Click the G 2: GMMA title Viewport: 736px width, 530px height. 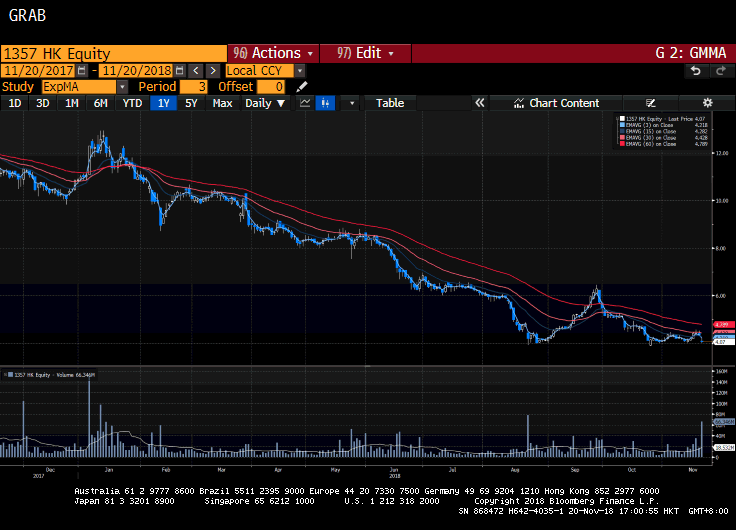(x=690, y=53)
